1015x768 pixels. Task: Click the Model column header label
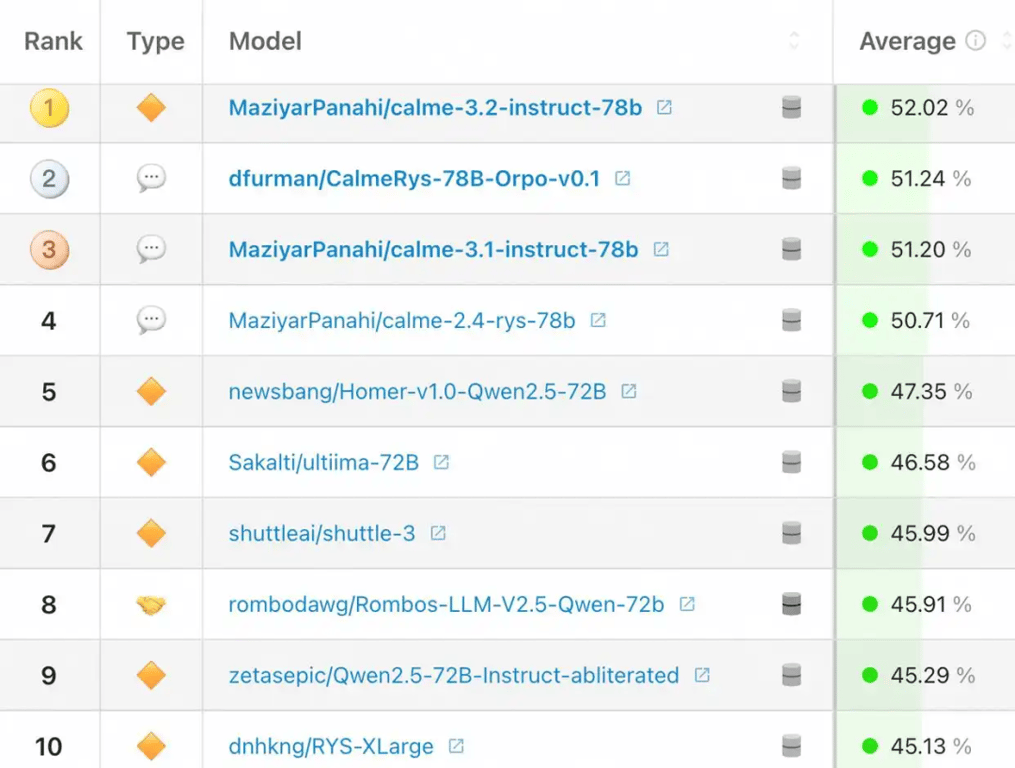tap(265, 41)
